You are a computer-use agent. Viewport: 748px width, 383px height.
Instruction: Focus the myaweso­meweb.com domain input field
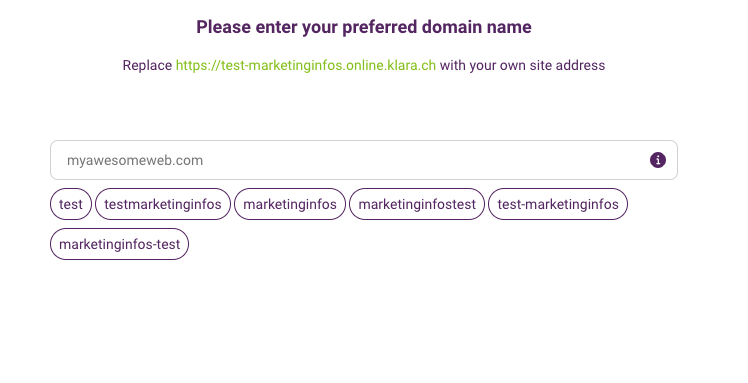click(x=364, y=160)
